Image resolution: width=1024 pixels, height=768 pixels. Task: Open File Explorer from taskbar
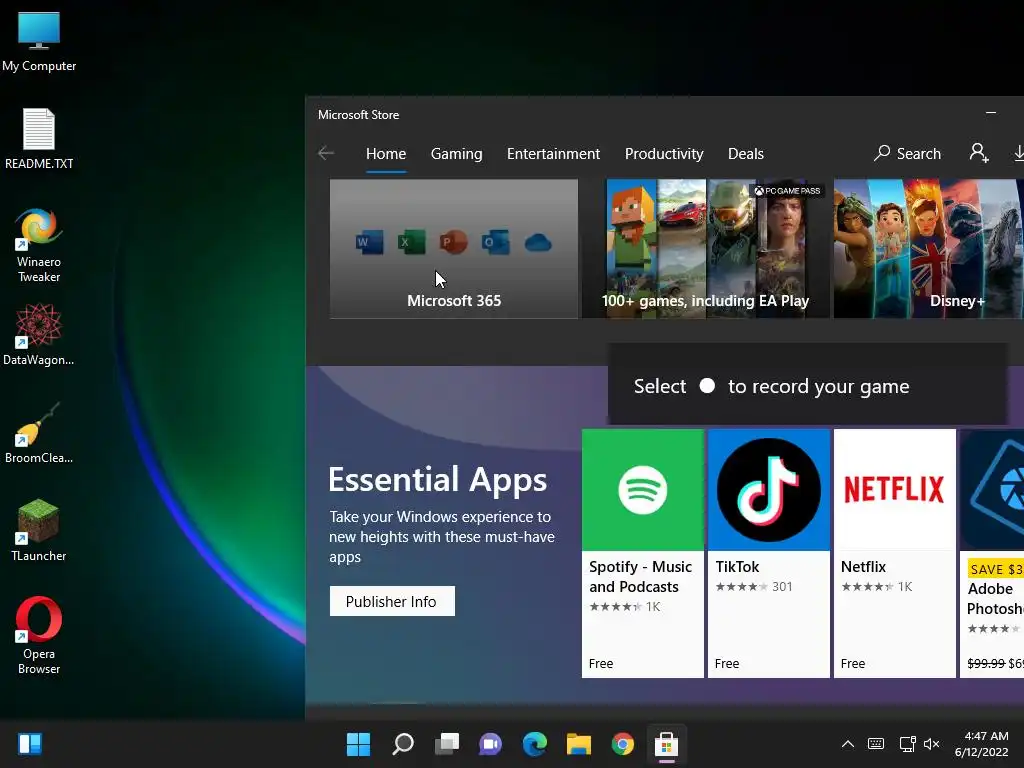[x=579, y=744]
